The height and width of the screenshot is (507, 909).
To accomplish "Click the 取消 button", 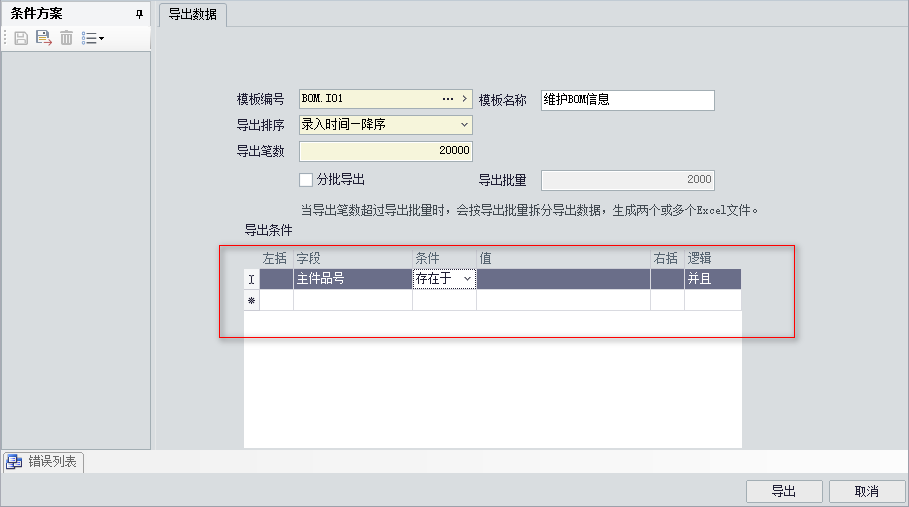I will 867,491.
